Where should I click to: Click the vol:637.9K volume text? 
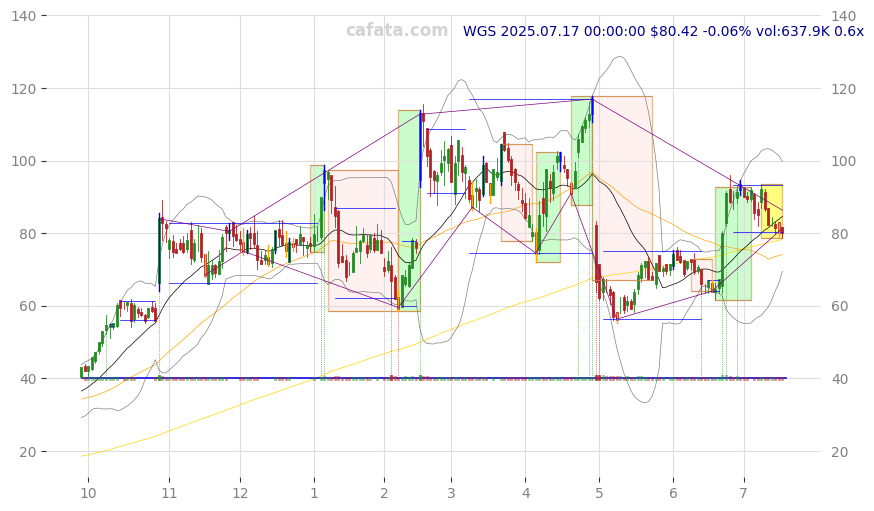click(x=792, y=31)
